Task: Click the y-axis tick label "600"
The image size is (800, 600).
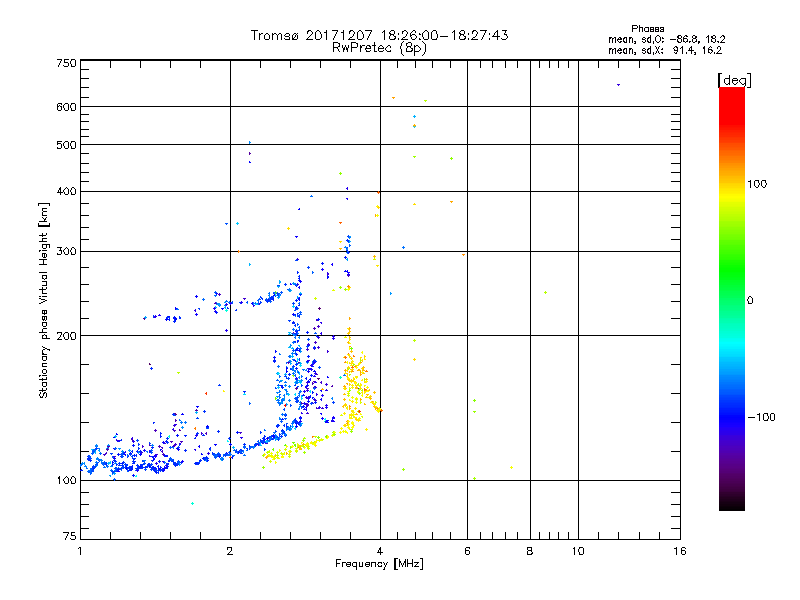Action: [x=66, y=107]
